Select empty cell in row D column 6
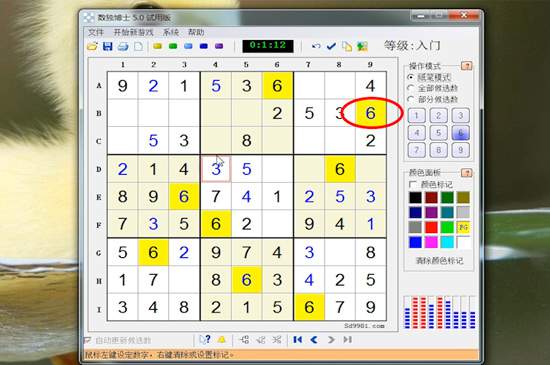This screenshot has width=550, height=365. coord(277,169)
